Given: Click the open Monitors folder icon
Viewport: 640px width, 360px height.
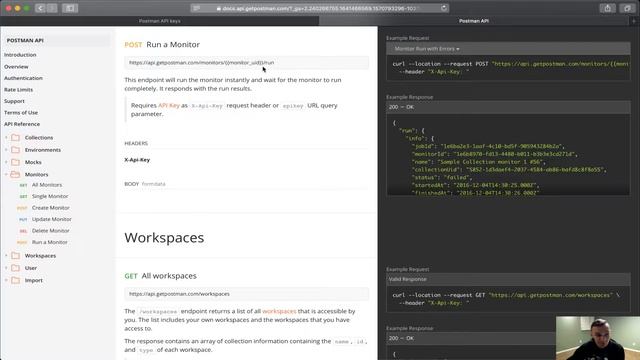Looking at the screenshot, I should point(16,174).
